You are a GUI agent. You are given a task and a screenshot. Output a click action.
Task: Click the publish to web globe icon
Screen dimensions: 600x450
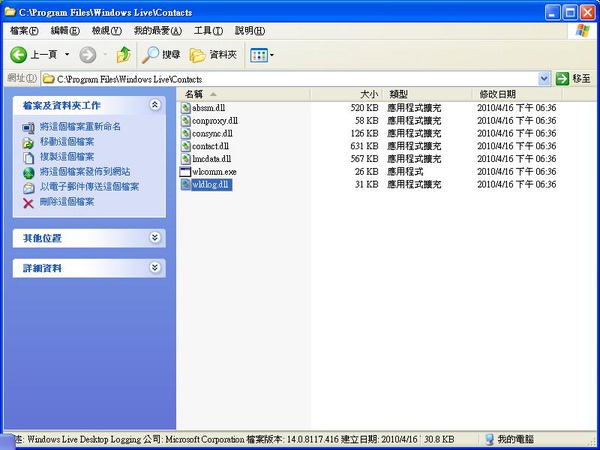[x=28, y=173]
